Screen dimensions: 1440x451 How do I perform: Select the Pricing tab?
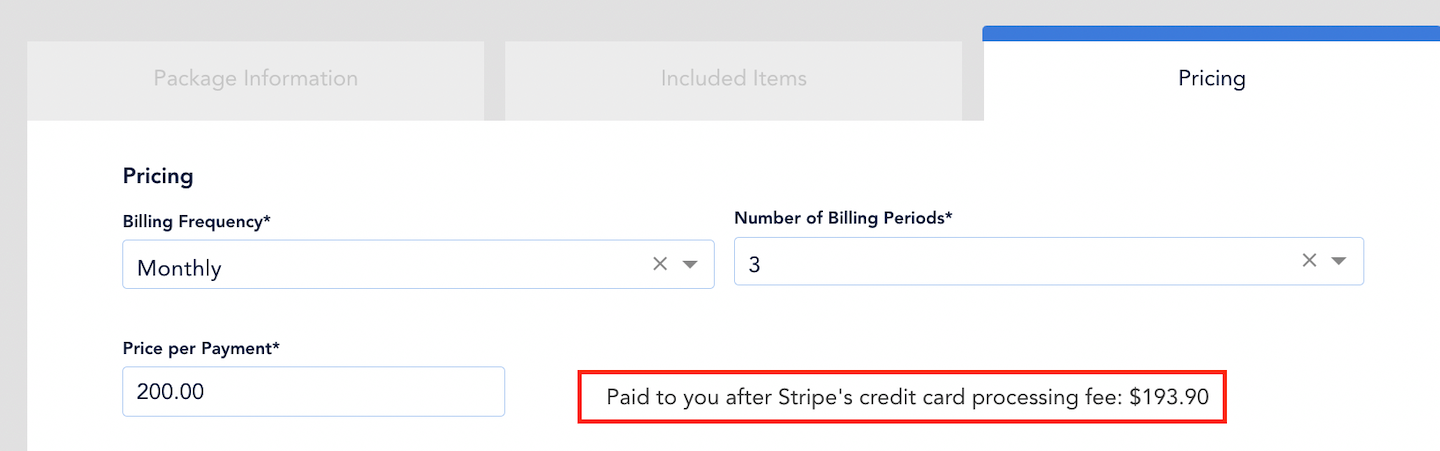[x=1211, y=79]
